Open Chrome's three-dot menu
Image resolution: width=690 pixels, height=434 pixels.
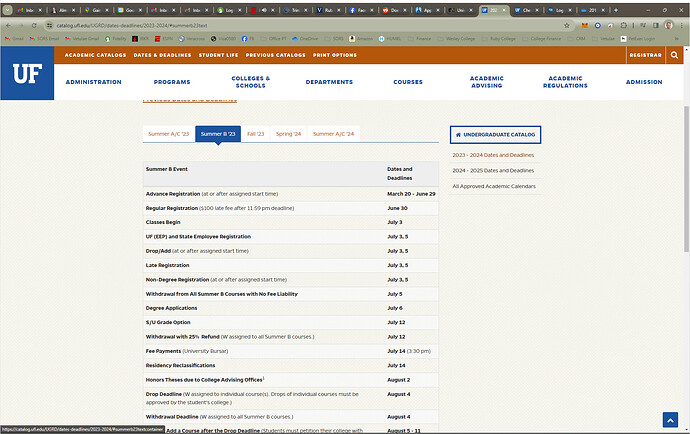(x=681, y=26)
